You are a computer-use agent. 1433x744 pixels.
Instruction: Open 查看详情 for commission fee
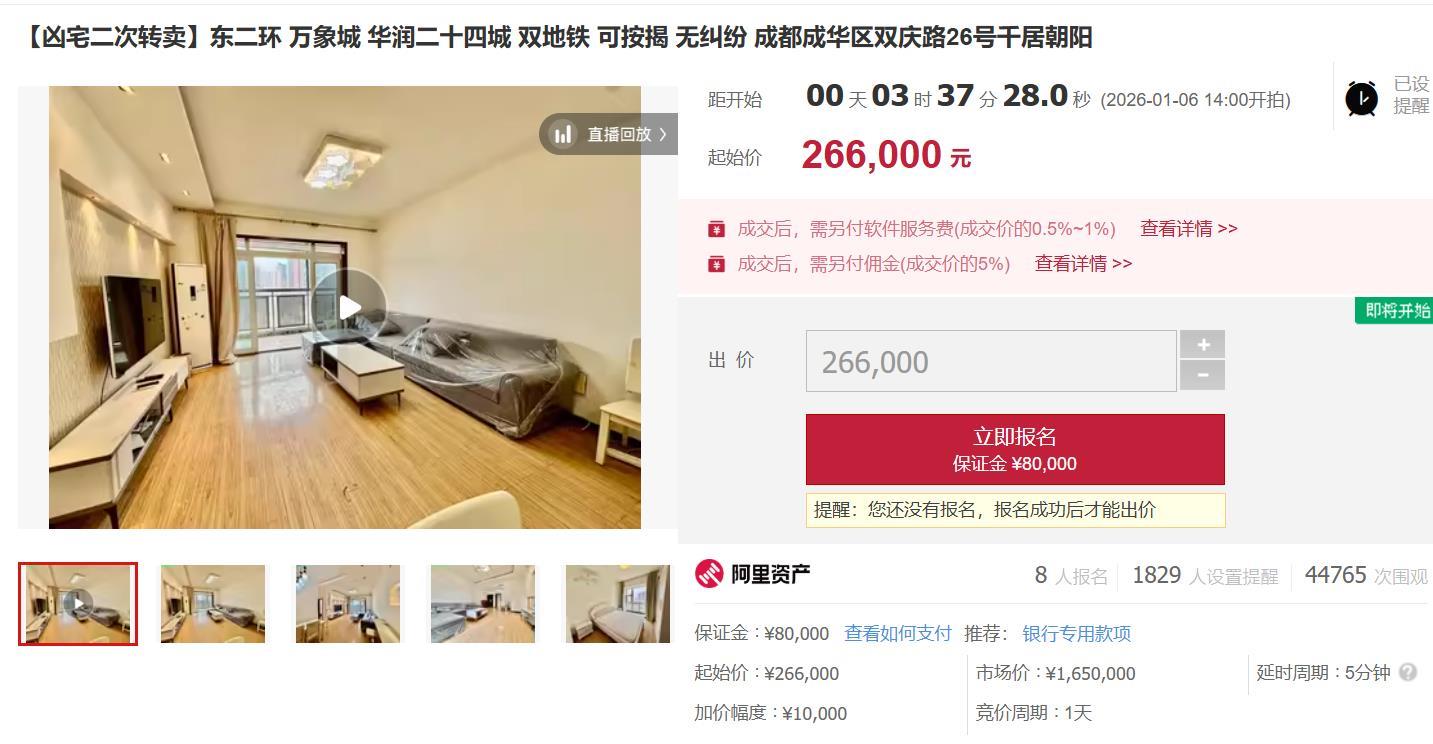pos(1083,264)
